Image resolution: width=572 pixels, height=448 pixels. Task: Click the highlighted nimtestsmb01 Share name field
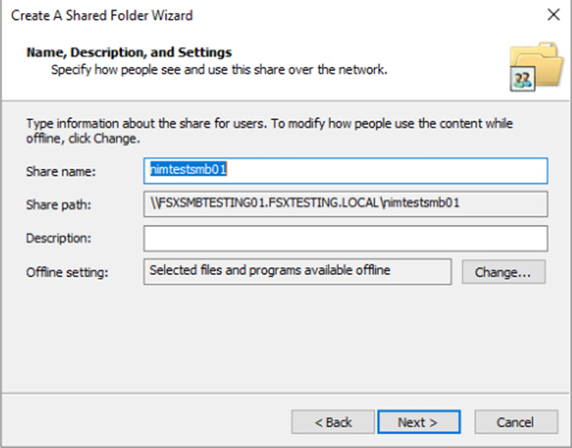point(345,170)
